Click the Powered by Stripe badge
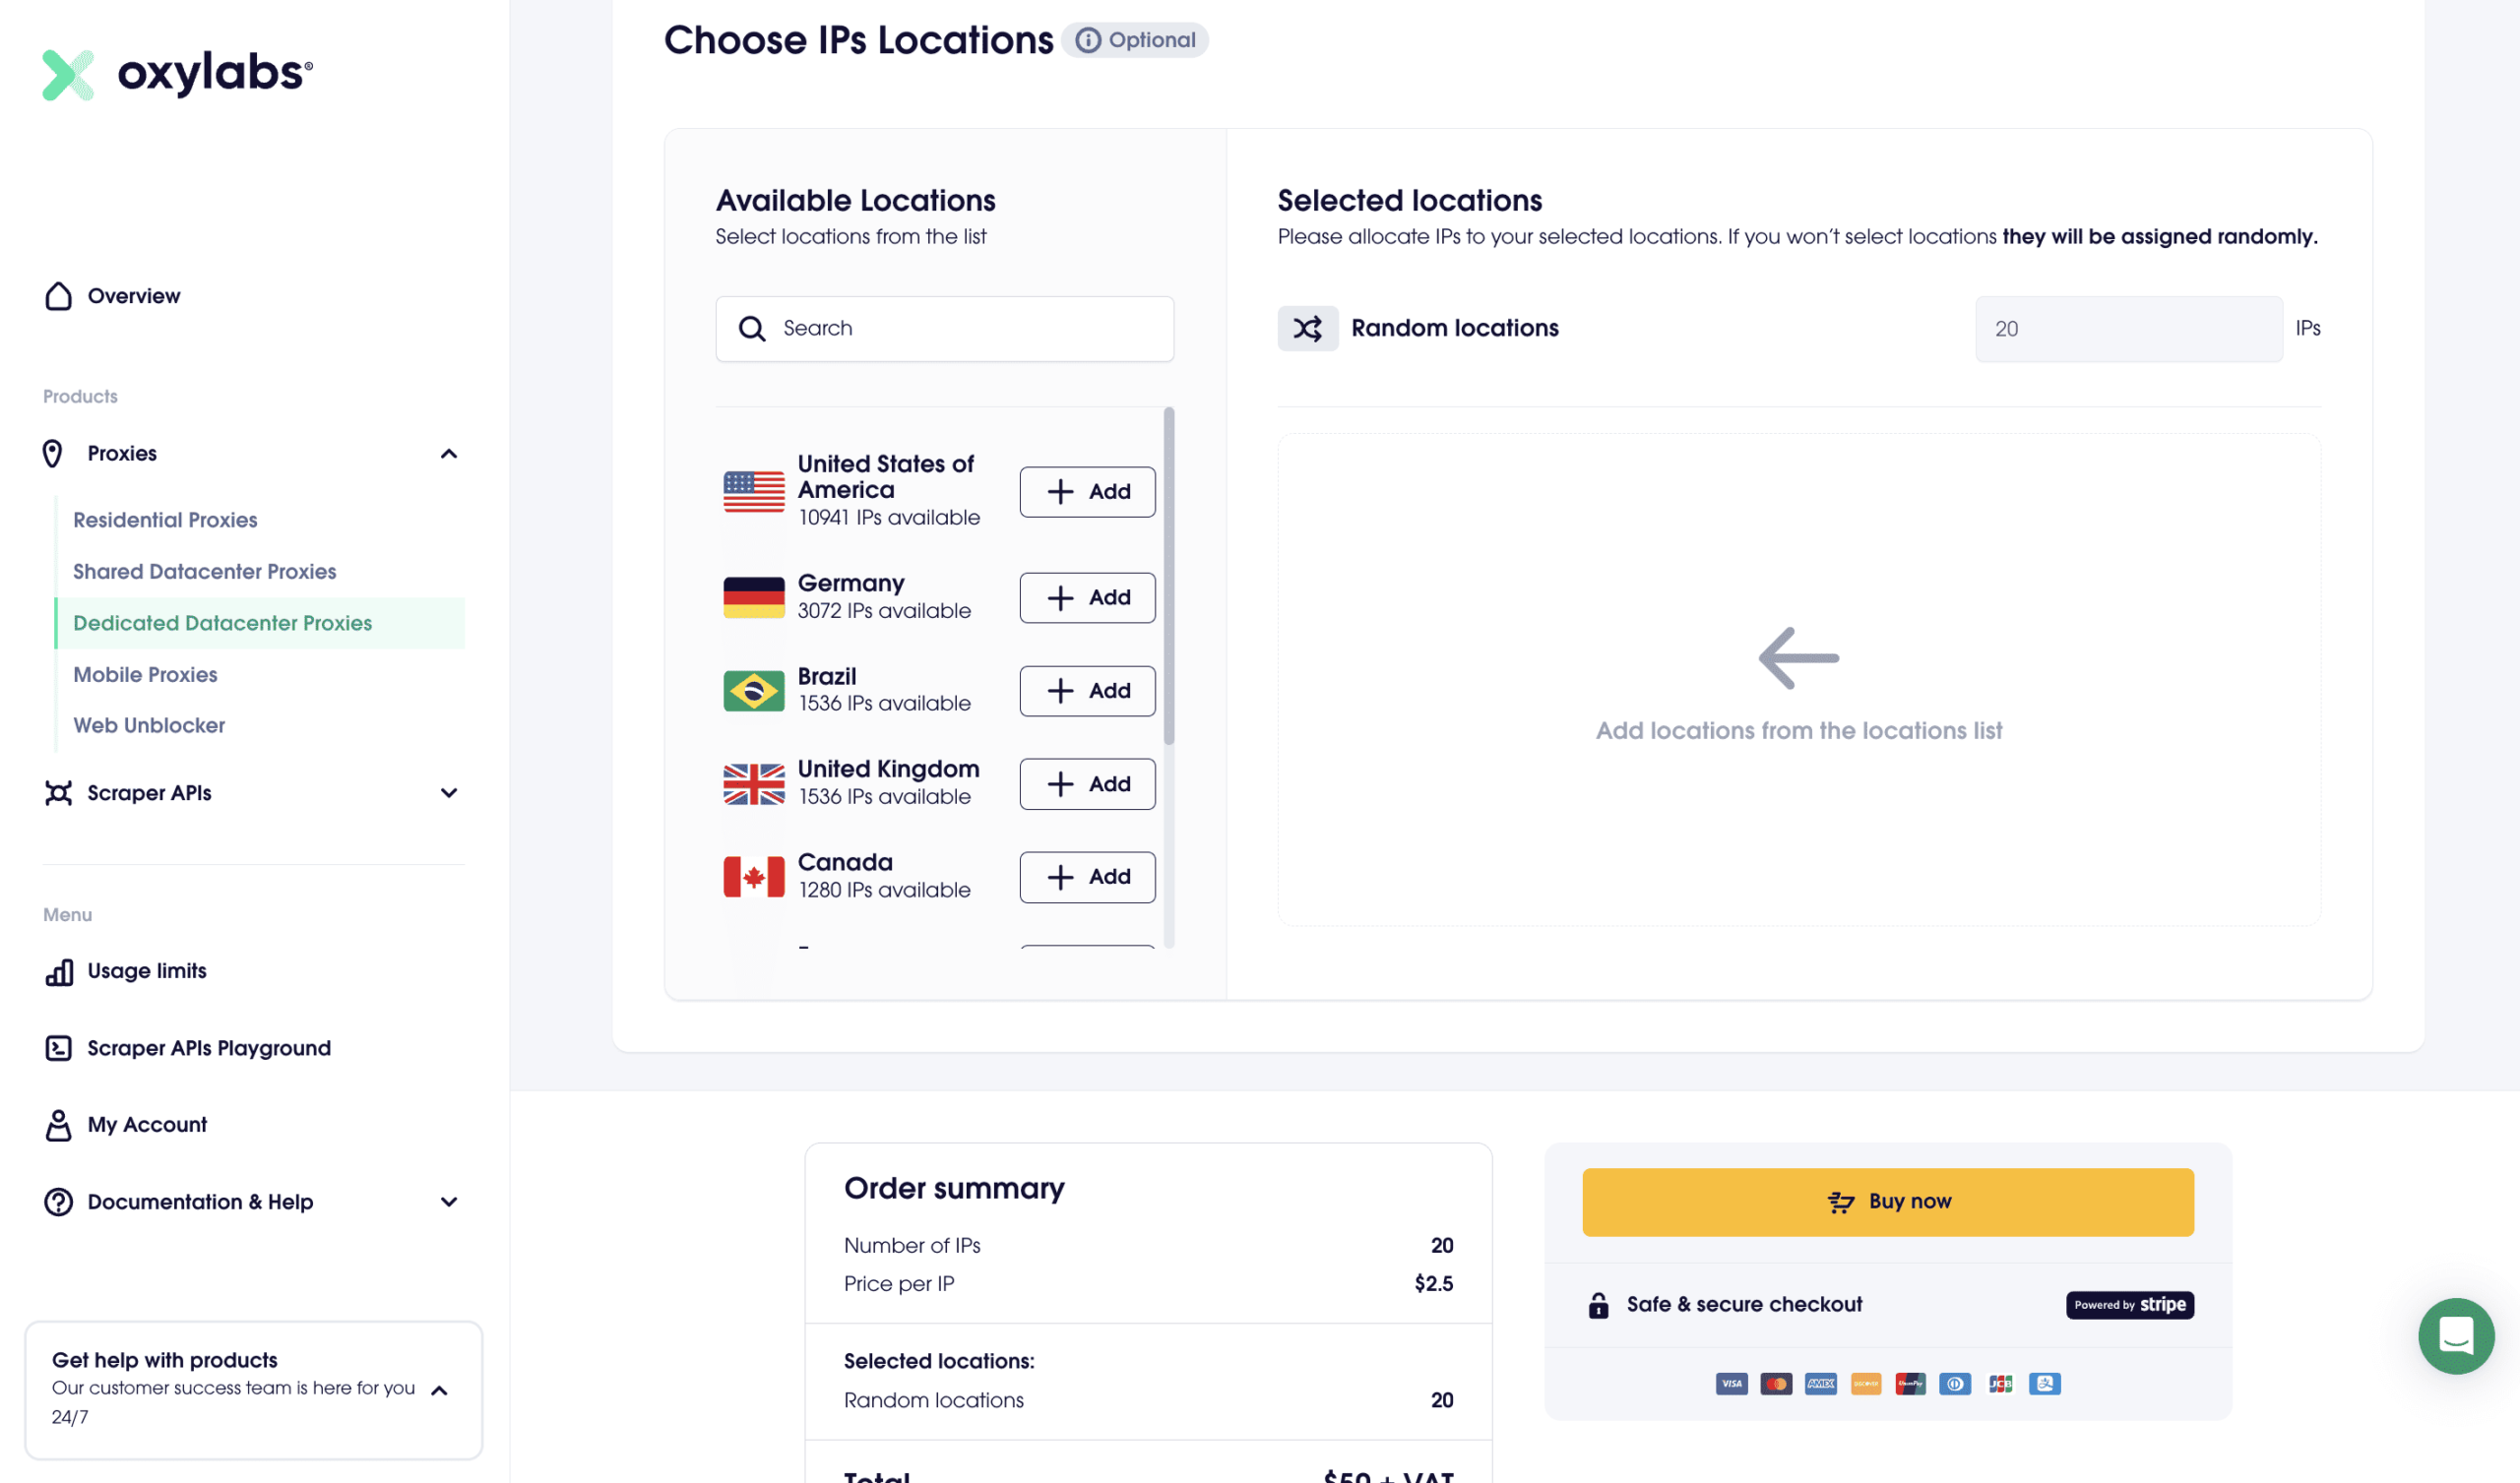The image size is (2520, 1483). point(2129,1304)
